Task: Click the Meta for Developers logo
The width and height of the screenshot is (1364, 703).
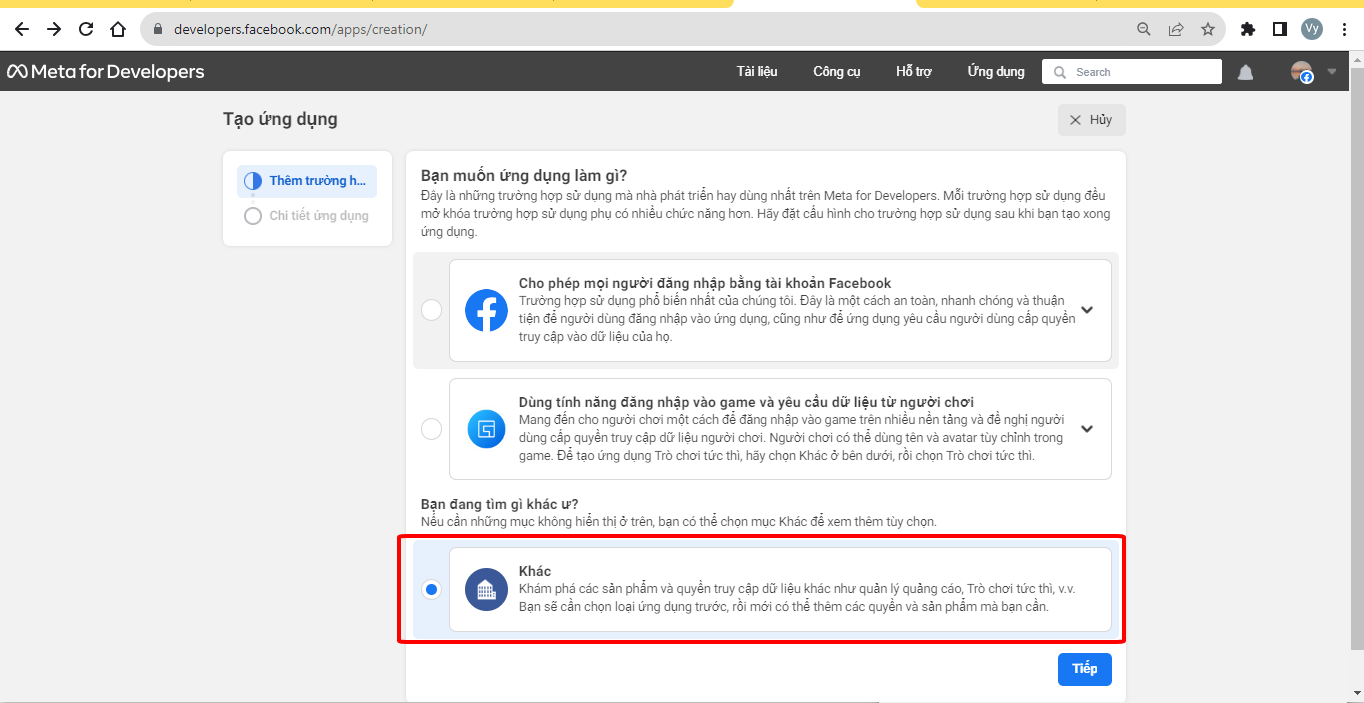Action: pos(106,72)
